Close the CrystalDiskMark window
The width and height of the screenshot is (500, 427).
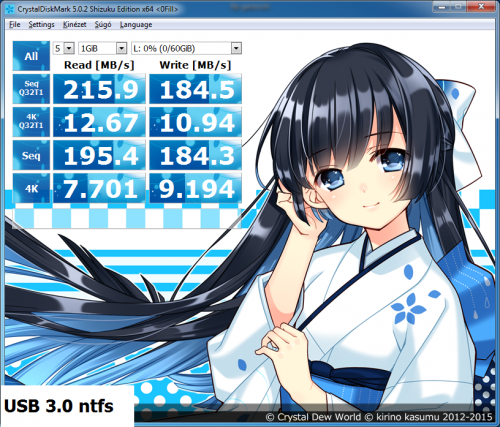[x=481, y=7]
